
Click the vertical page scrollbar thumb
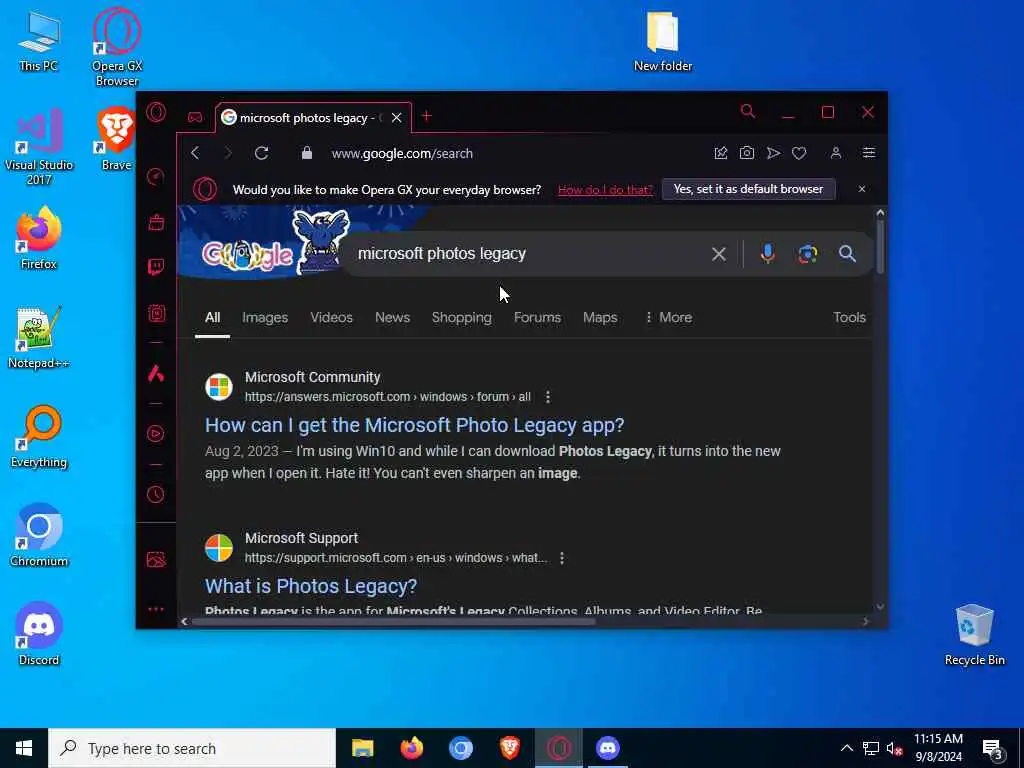tap(880, 247)
